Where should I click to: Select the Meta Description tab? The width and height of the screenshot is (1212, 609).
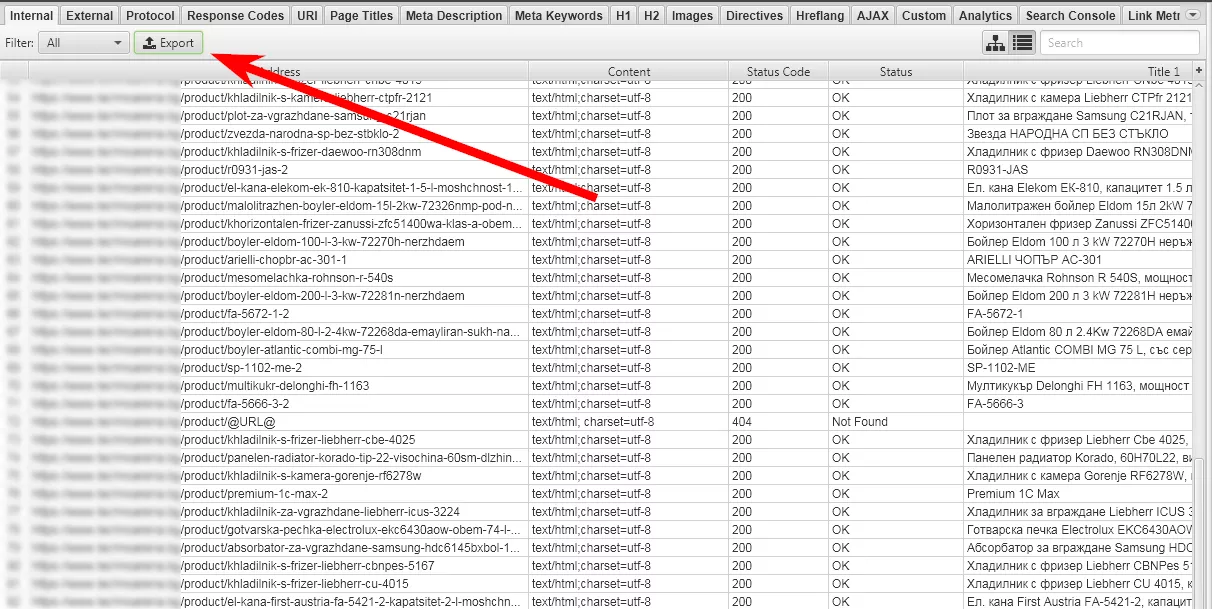click(454, 15)
